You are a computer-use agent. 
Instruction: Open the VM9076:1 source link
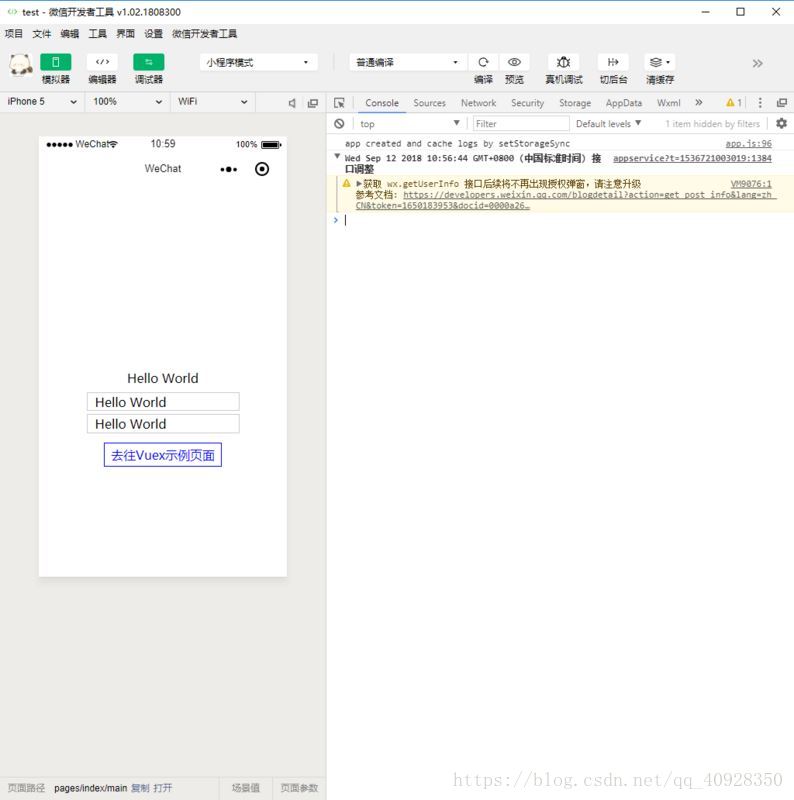coord(751,184)
